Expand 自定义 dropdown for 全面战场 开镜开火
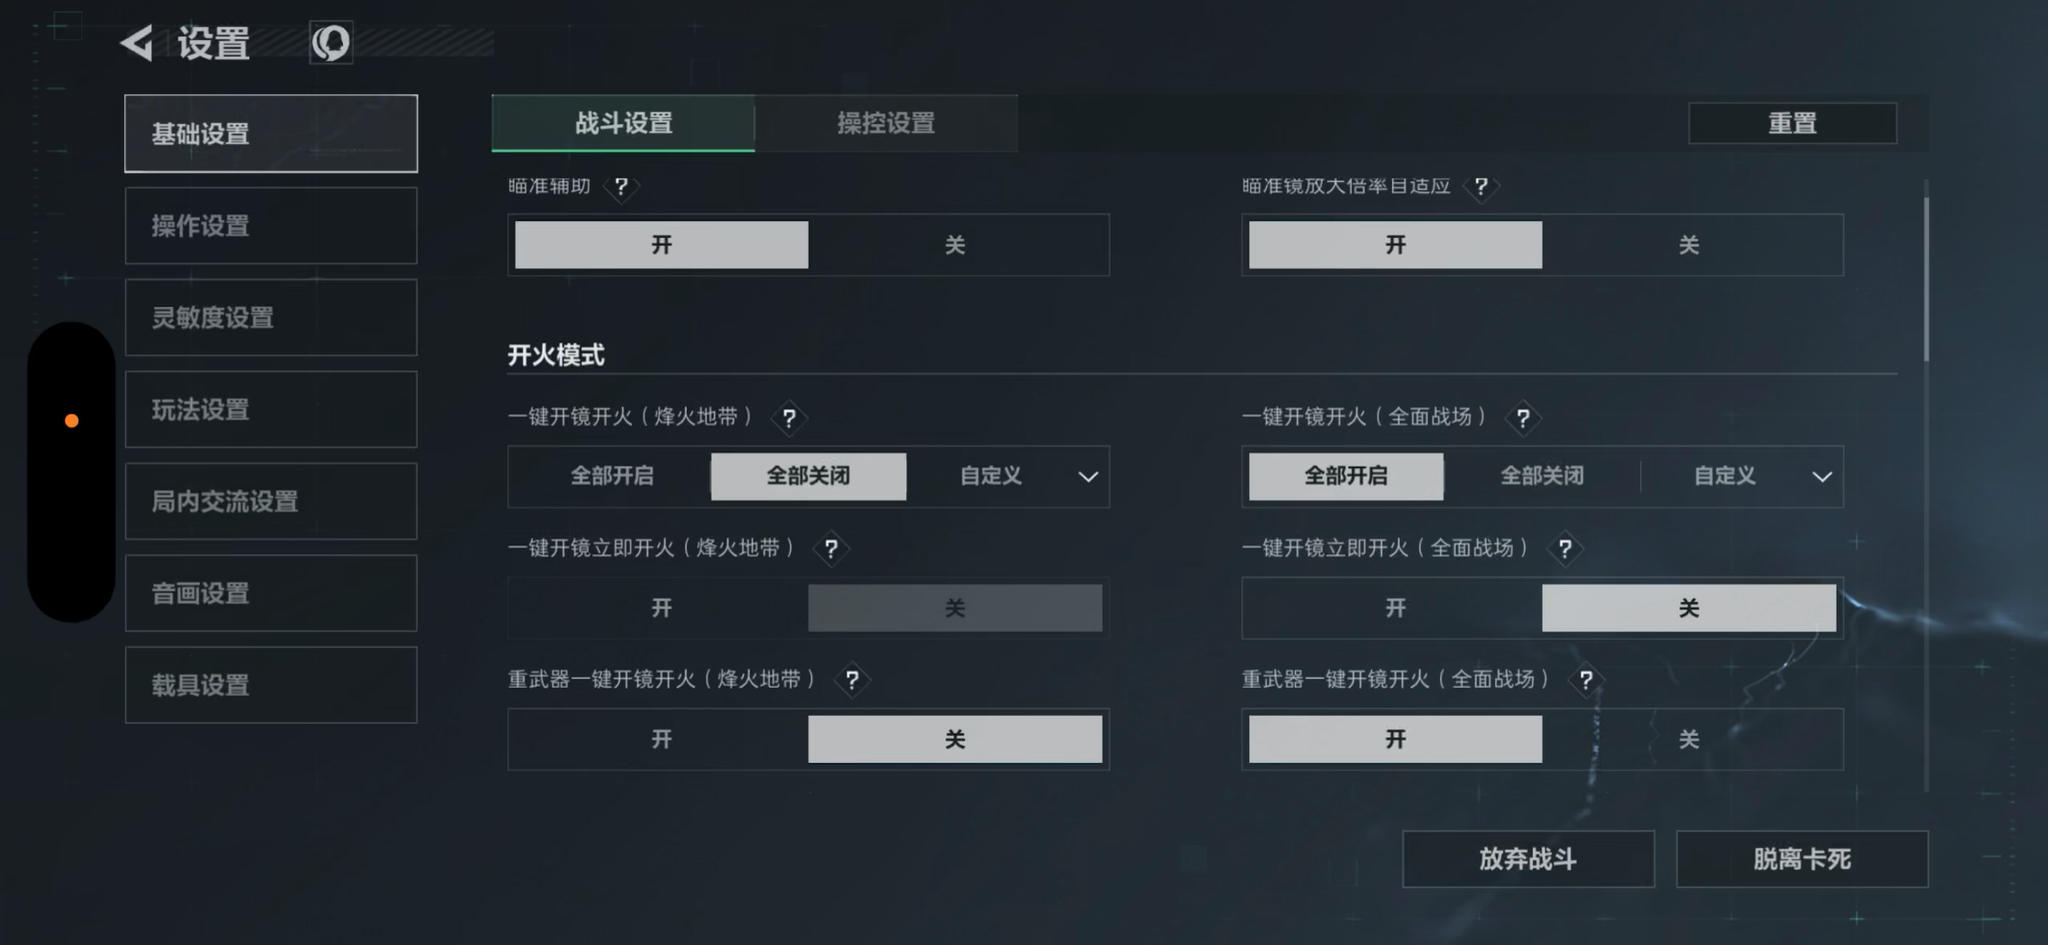Image resolution: width=2048 pixels, height=945 pixels. pos(1821,477)
